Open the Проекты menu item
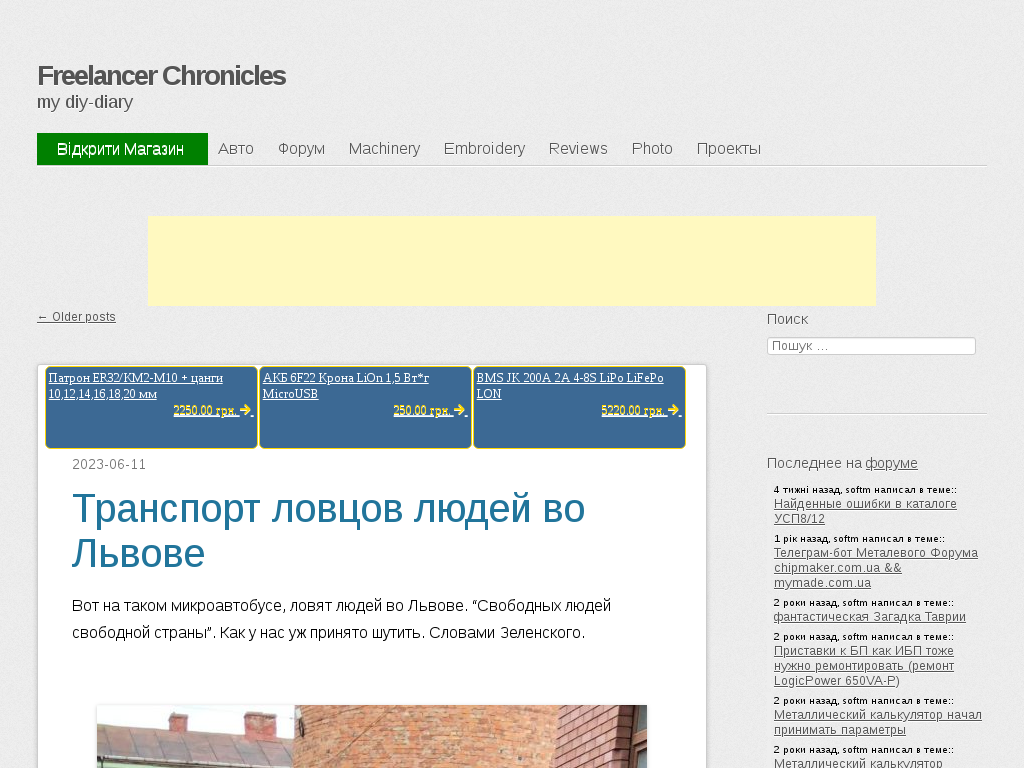The image size is (1024, 768). (x=728, y=149)
